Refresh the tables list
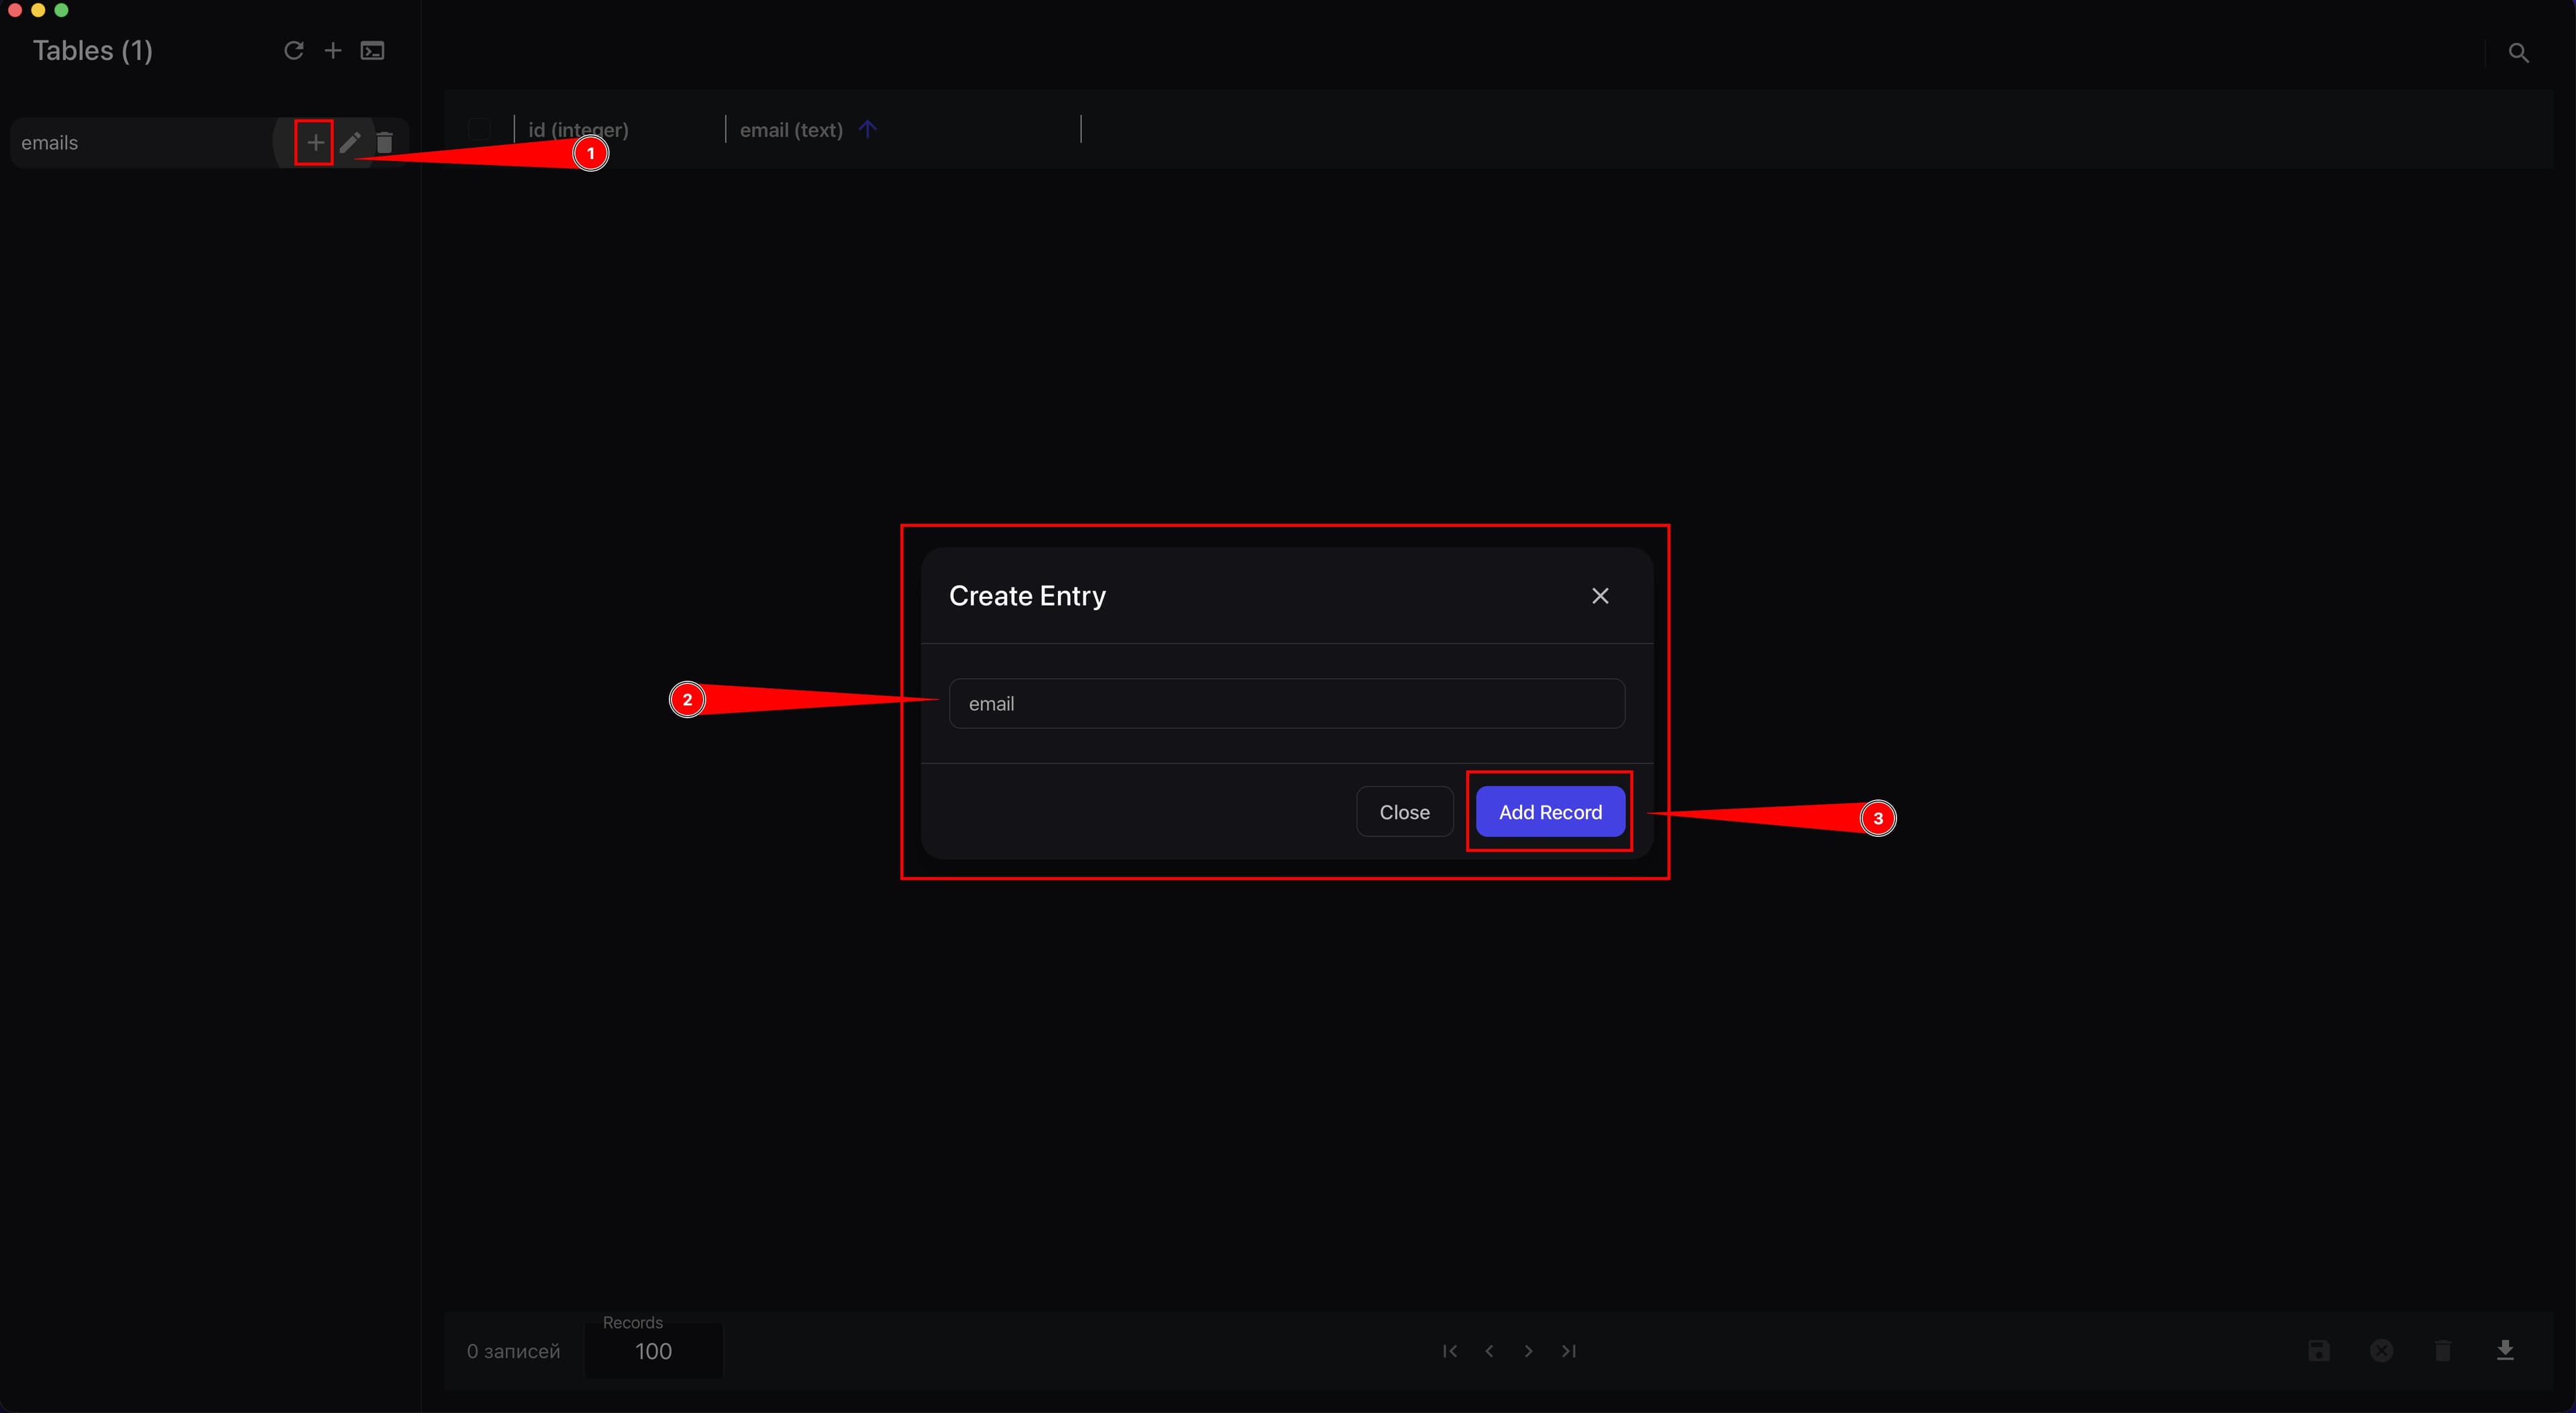Viewport: 2576px width, 1413px height. click(293, 51)
